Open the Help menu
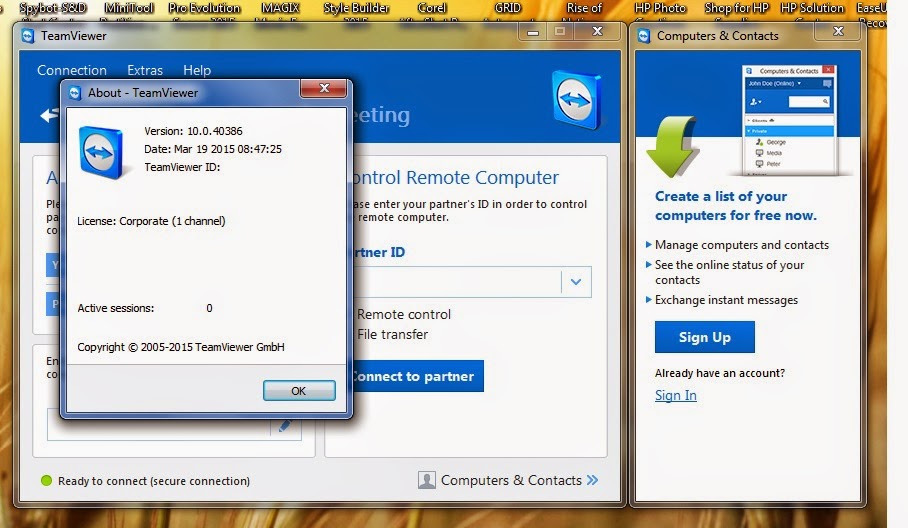908x528 pixels. [x=197, y=70]
